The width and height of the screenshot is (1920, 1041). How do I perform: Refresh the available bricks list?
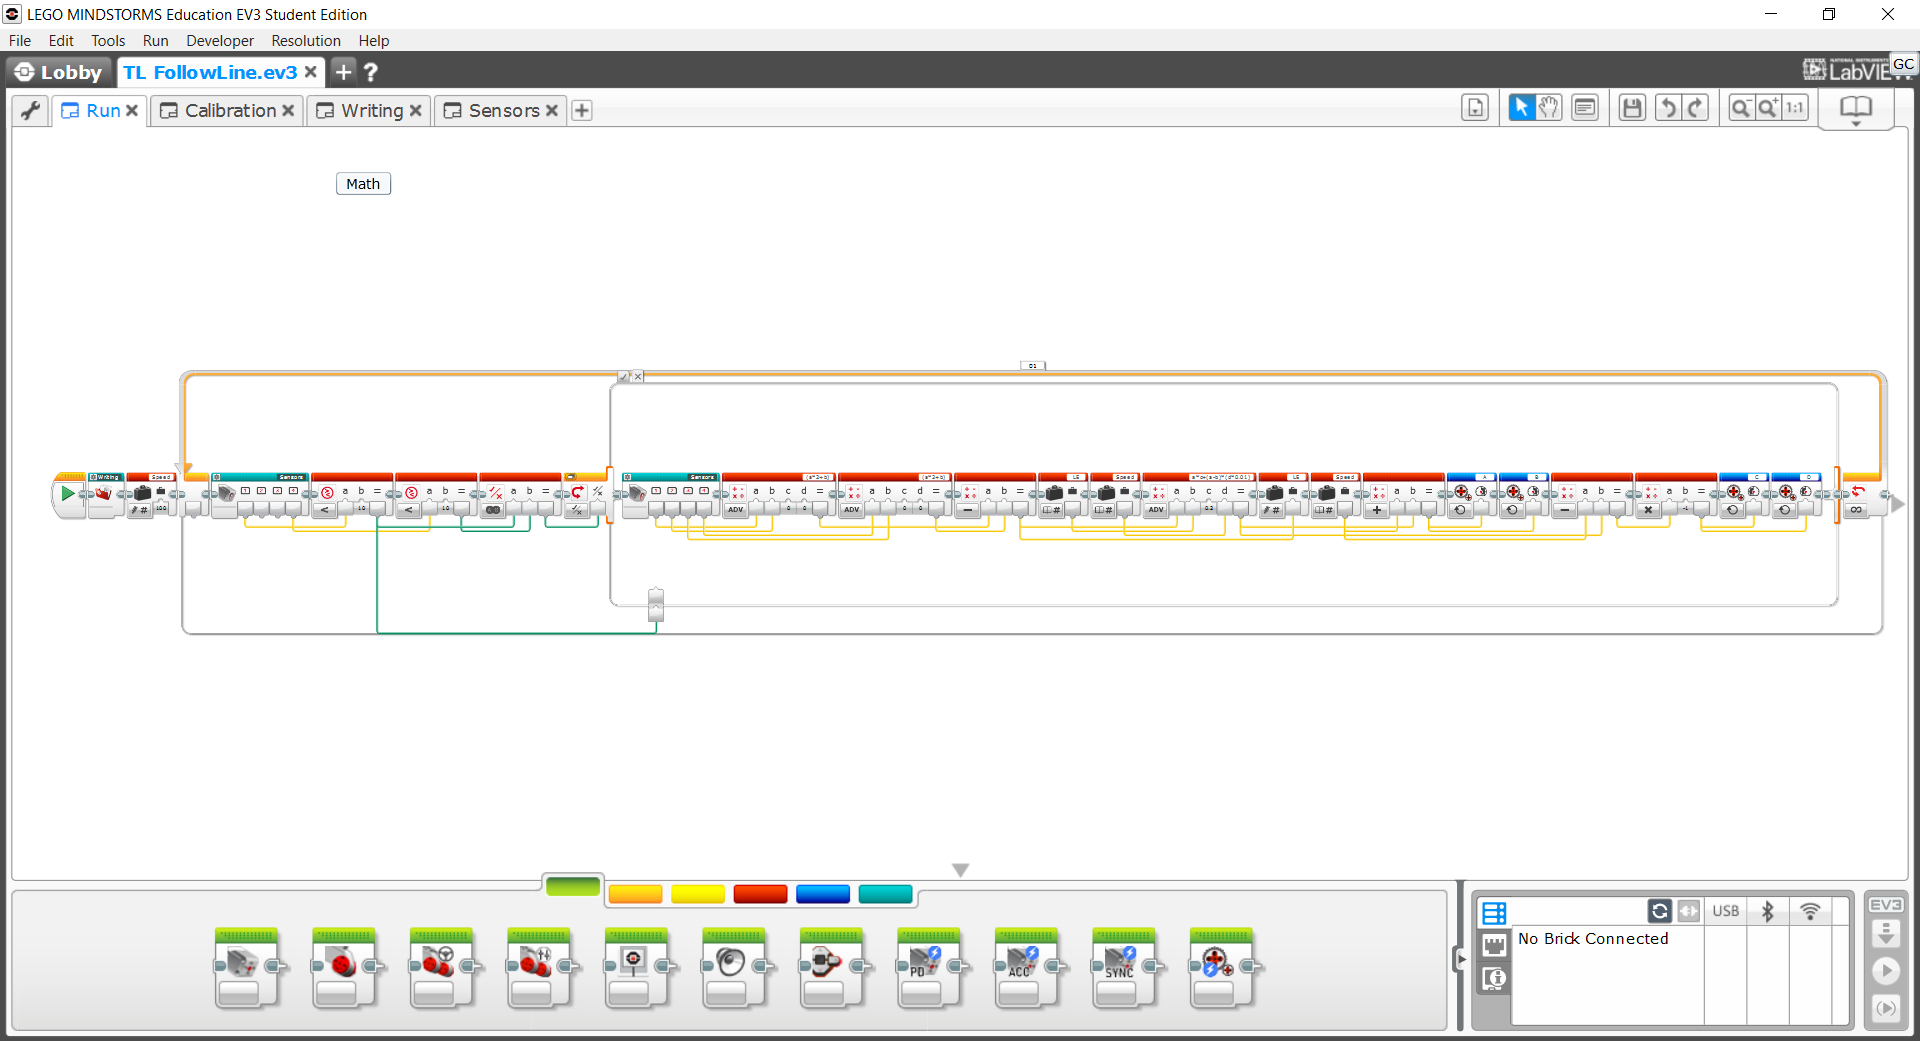pyautogui.click(x=1659, y=911)
